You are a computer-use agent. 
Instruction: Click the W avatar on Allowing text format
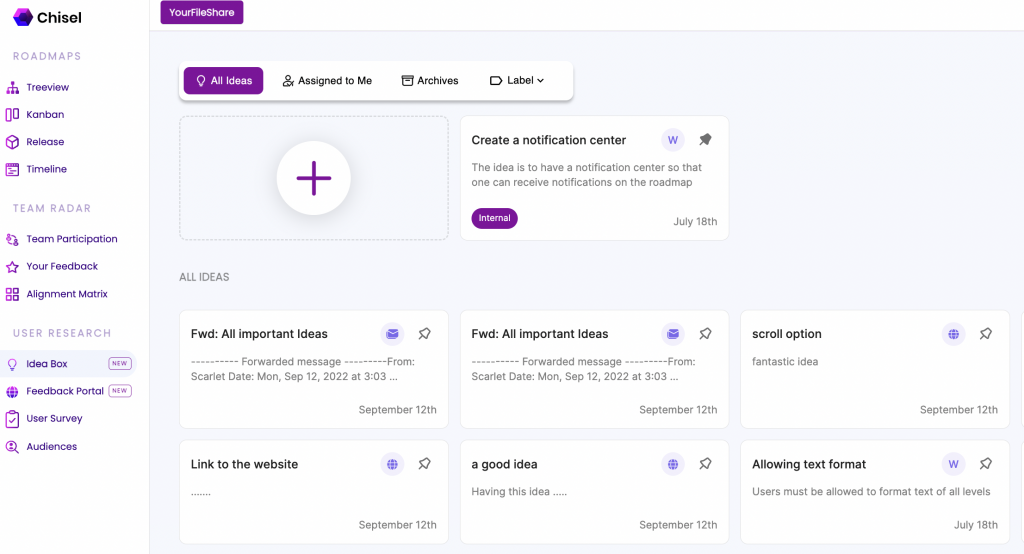coord(953,464)
